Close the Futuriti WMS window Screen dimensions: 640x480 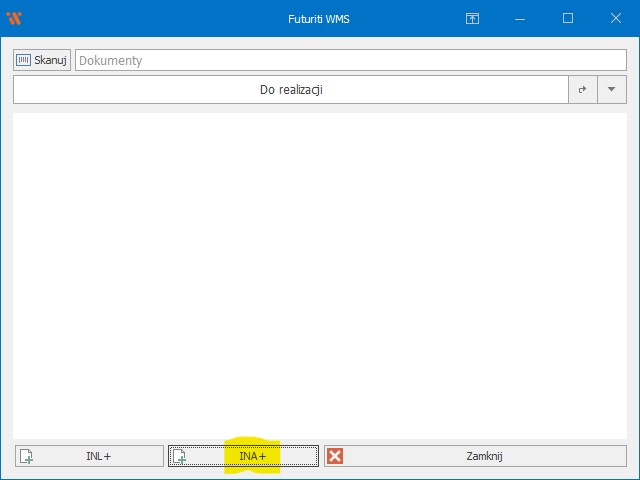coord(615,18)
